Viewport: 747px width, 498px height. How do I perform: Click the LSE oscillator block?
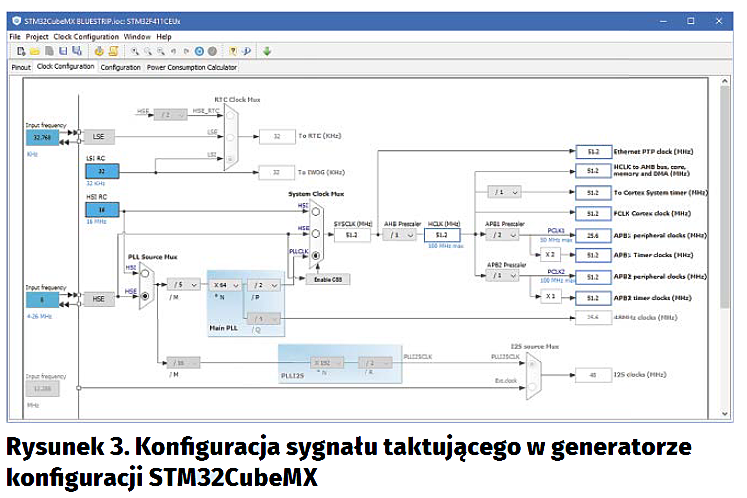point(99,136)
